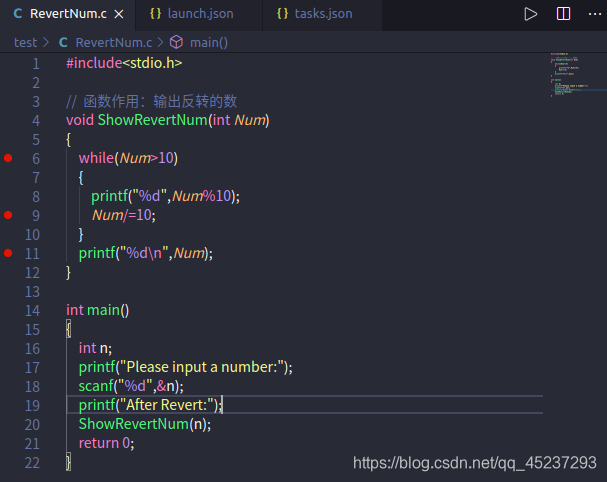The height and width of the screenshot is (482, 607).
Task: Click the int n; declaration
Action: tap(95, 348)
